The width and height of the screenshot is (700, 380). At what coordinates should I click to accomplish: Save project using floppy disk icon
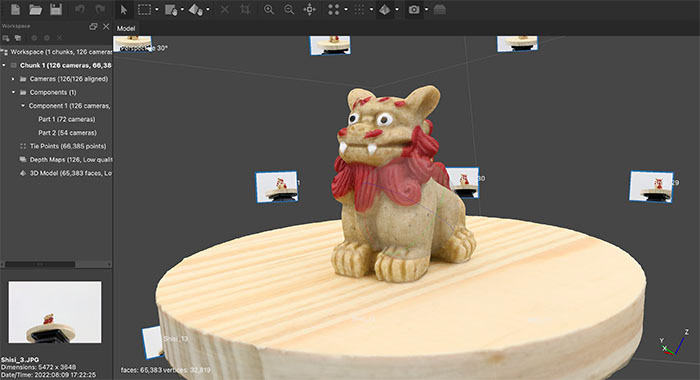point(56,9)
